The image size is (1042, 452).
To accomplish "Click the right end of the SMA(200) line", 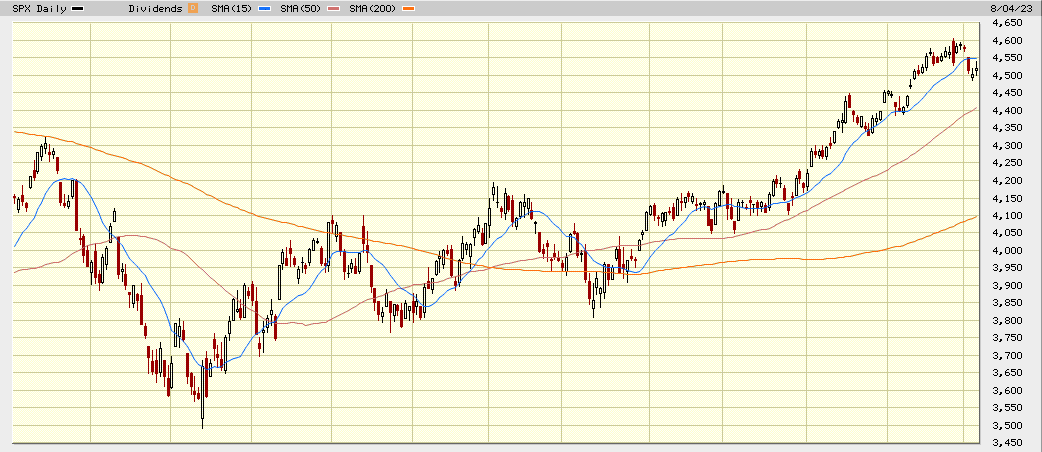I will coord(976,217).
